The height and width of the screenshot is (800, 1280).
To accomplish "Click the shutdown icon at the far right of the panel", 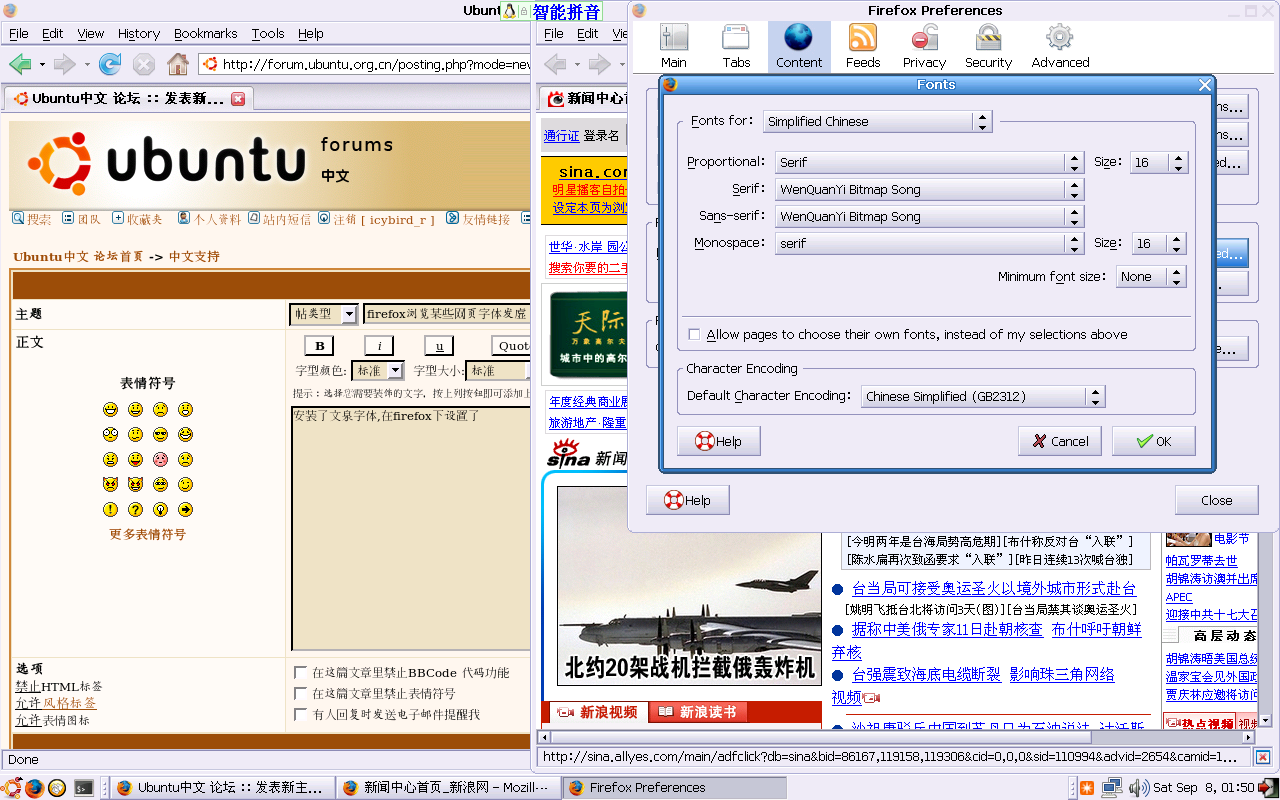I will click(x=1268, y=788).
